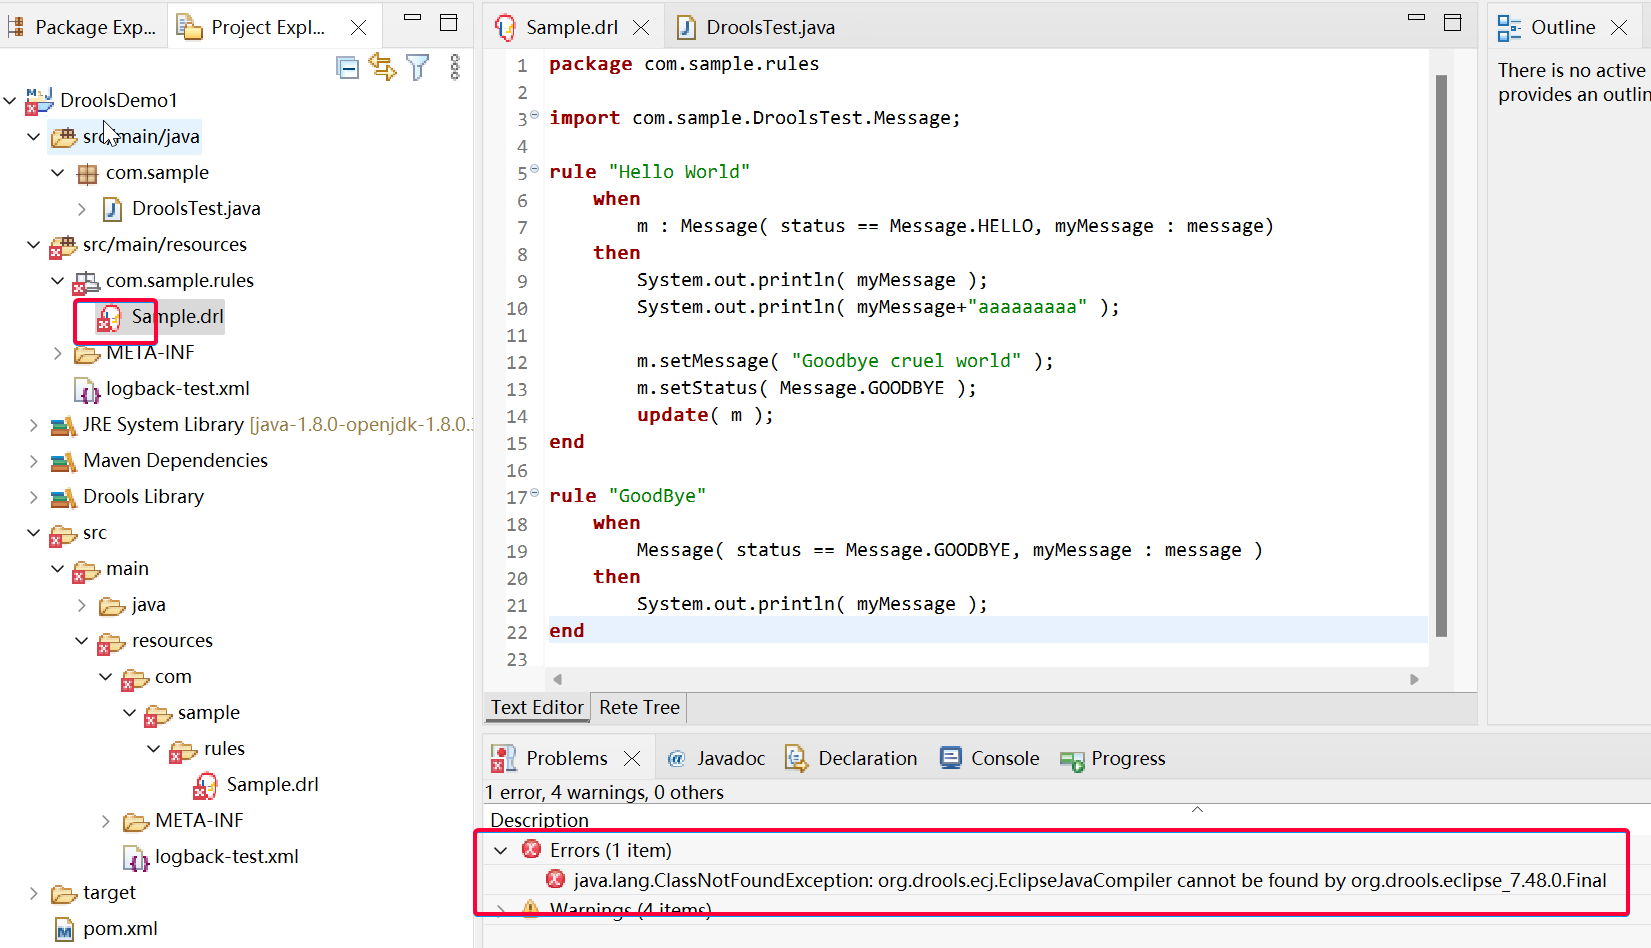This screenshot has height=948, width=1651.
Task: Toggle Link with Editor icon
Action: click(382, 67)
